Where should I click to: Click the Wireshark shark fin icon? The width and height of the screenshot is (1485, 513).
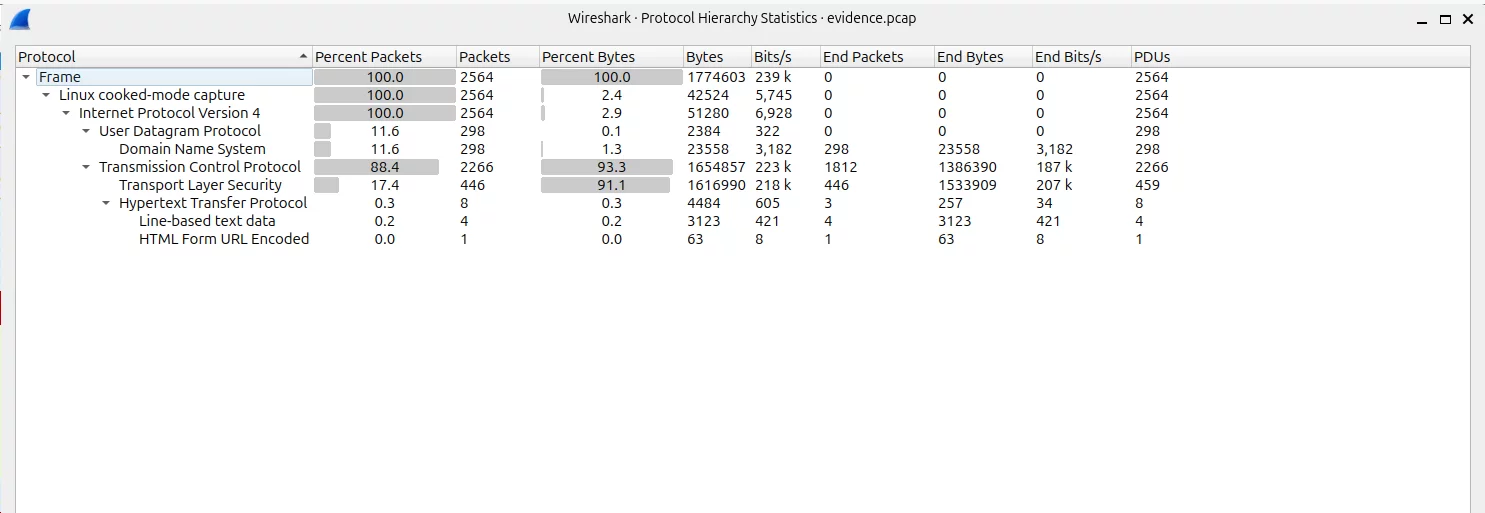(x=19, y=19)
